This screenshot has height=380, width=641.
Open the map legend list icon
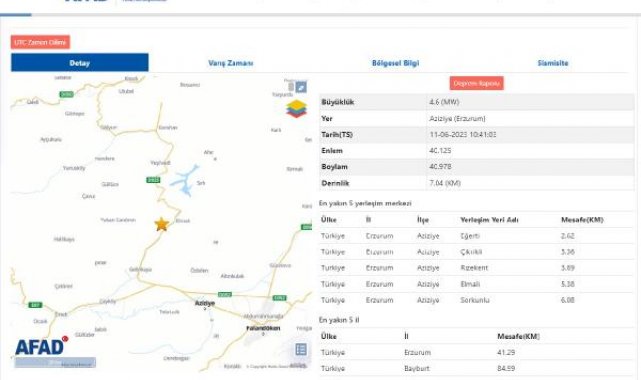[301, 349]
